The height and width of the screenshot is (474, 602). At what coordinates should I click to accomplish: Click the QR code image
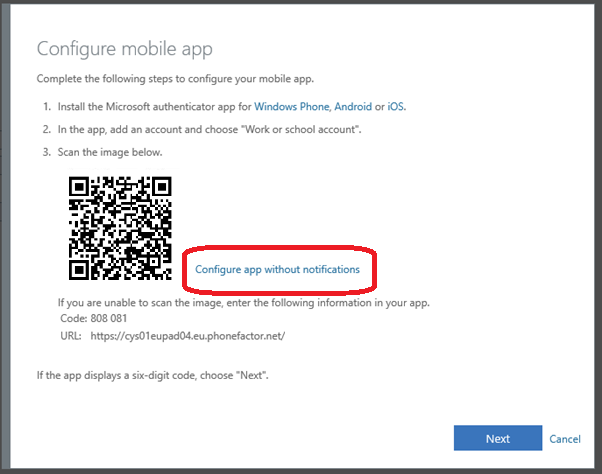(x=120, y=228)
